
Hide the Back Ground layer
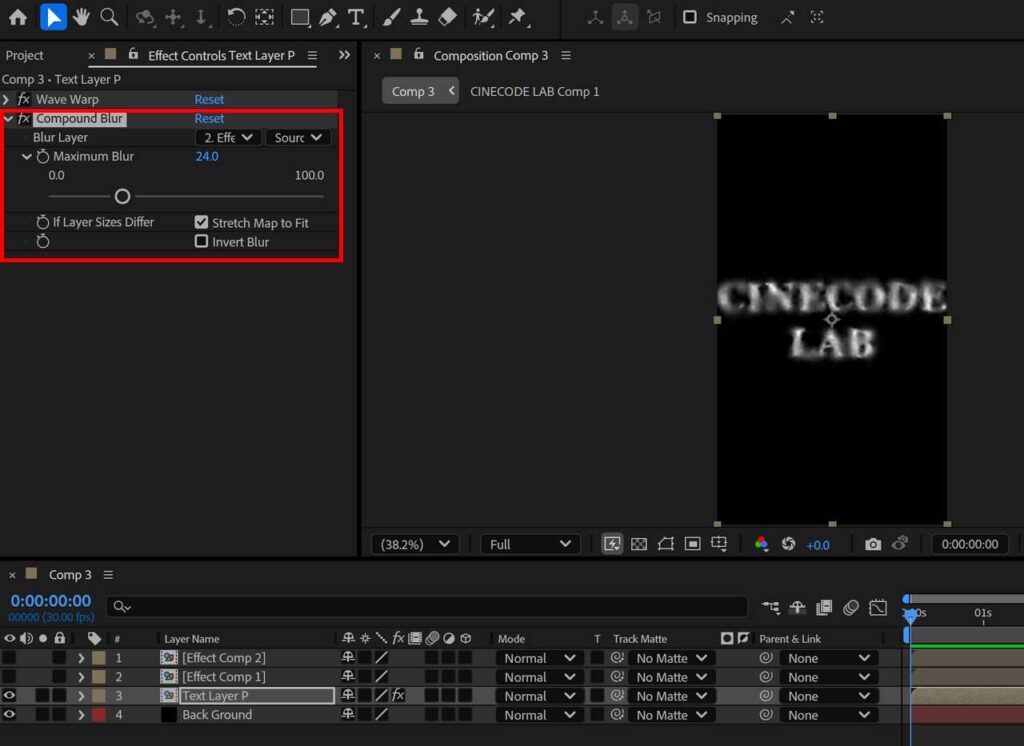pyautogui.click(x=9, y=715)
